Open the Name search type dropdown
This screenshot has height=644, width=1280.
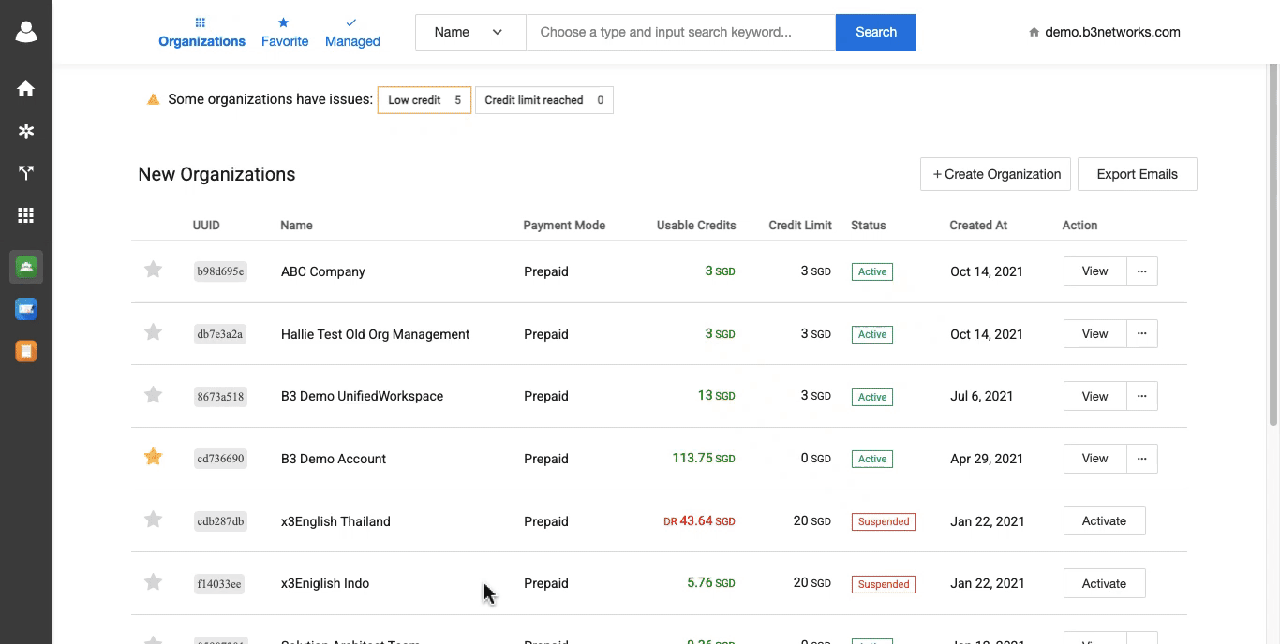[471, 32]
